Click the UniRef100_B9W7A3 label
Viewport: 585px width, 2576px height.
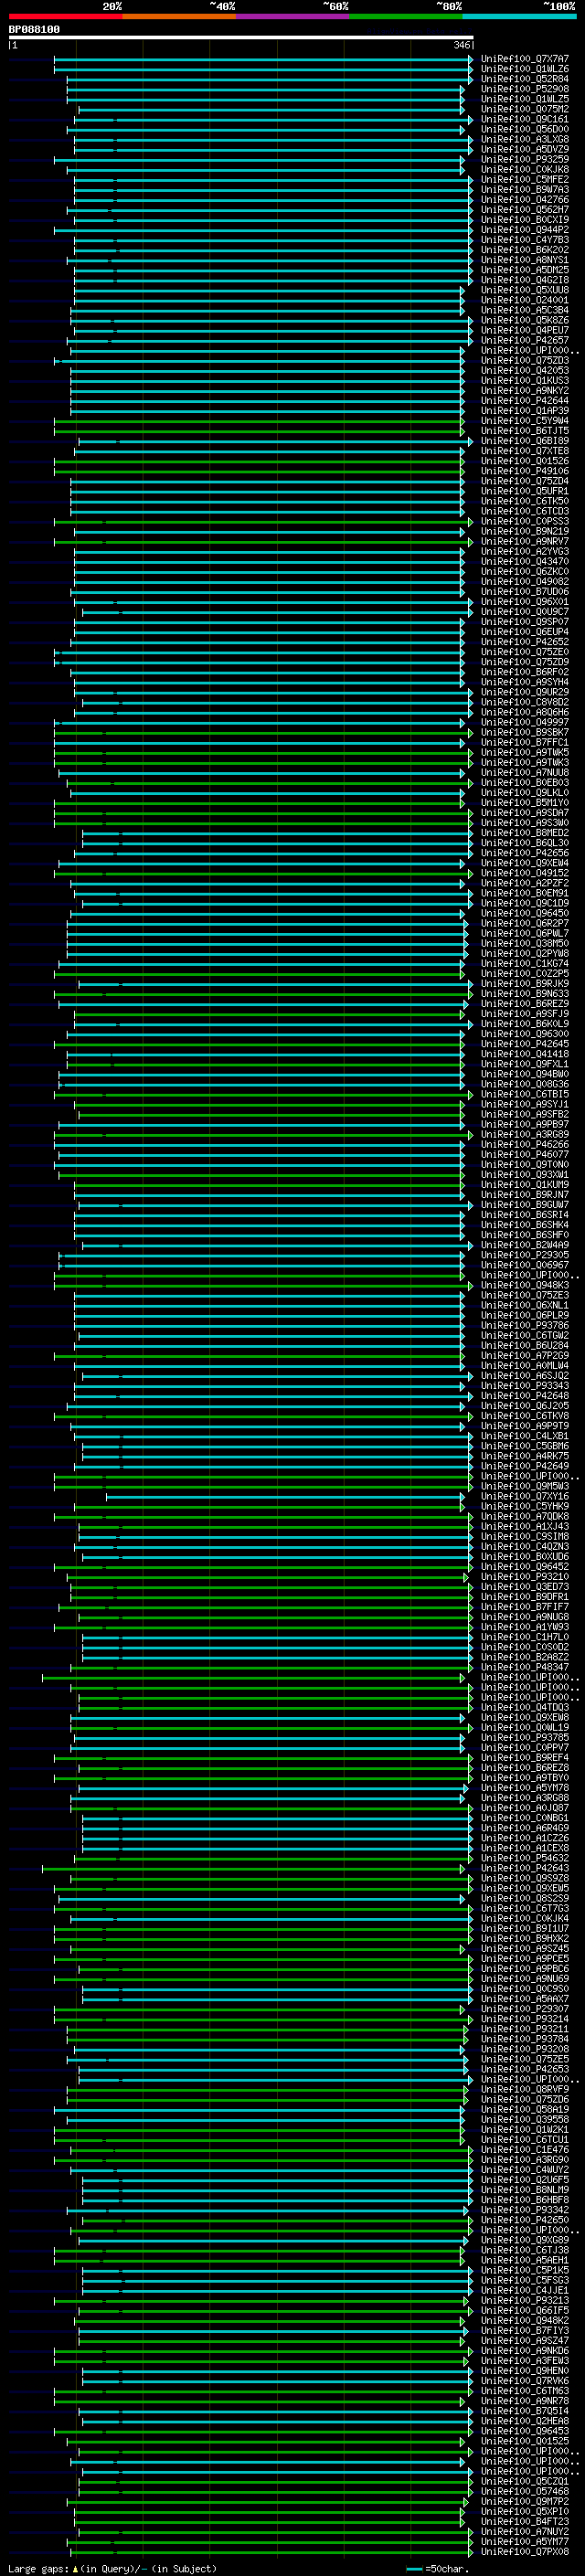coord(525,190)
